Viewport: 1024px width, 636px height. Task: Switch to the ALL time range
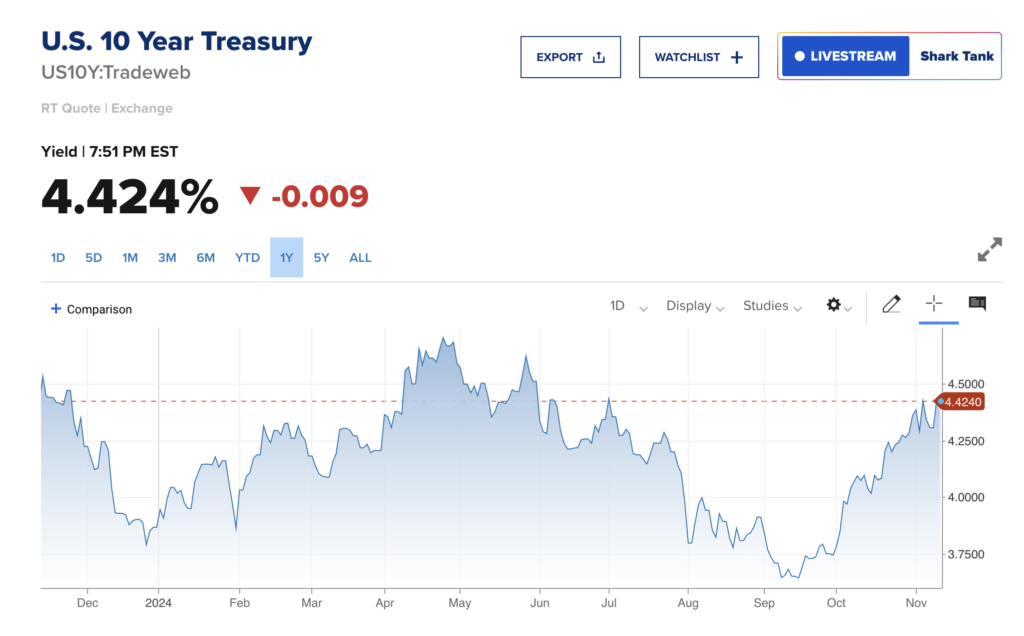coord(360,258)
